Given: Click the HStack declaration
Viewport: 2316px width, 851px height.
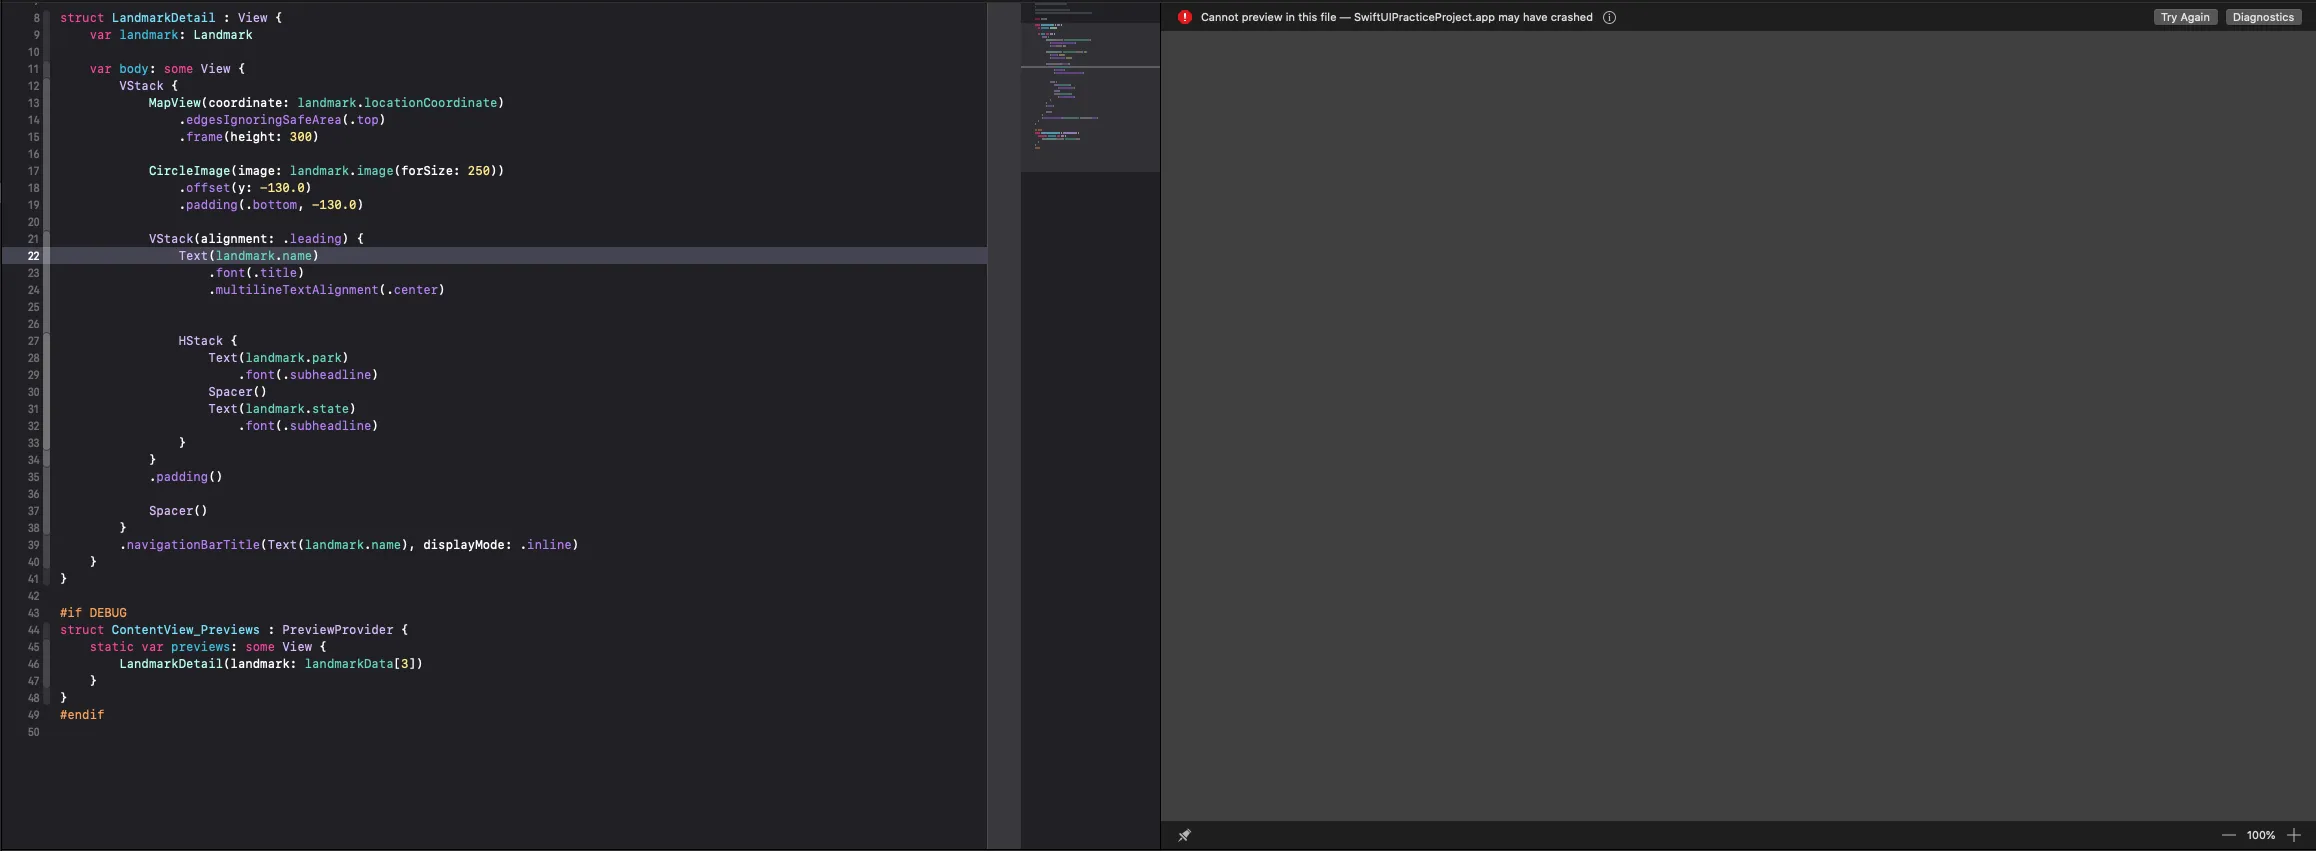Looking at the screenshot, I should pyautogui.click(x=208, y=341).
